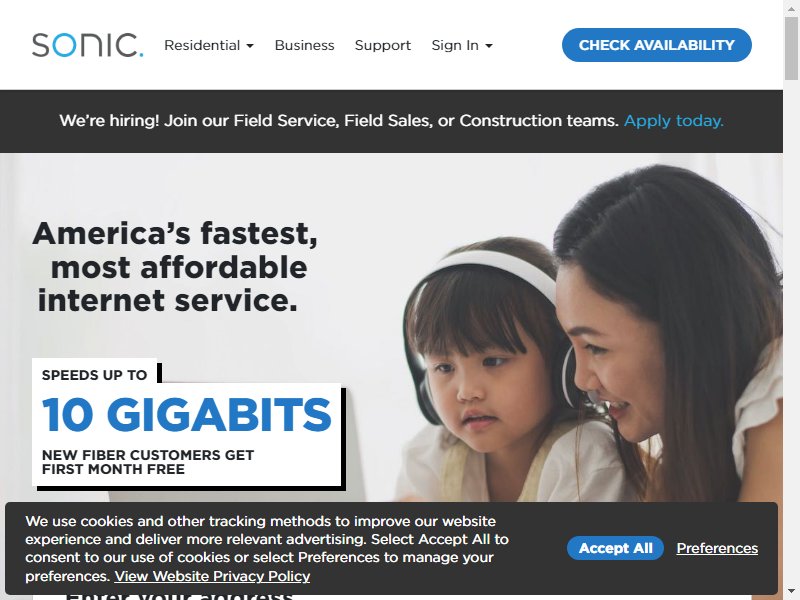Click the 10 Gigabits promo banner
This screenshot has width=800, height=600.
(x=187, y=423)
